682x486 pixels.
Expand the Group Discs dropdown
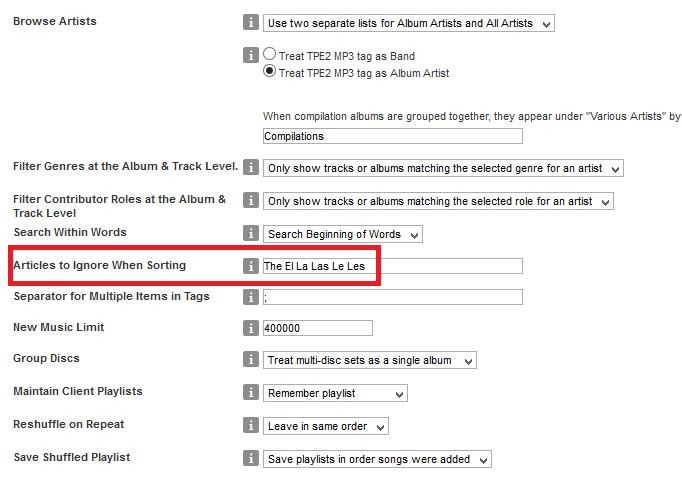369,360
